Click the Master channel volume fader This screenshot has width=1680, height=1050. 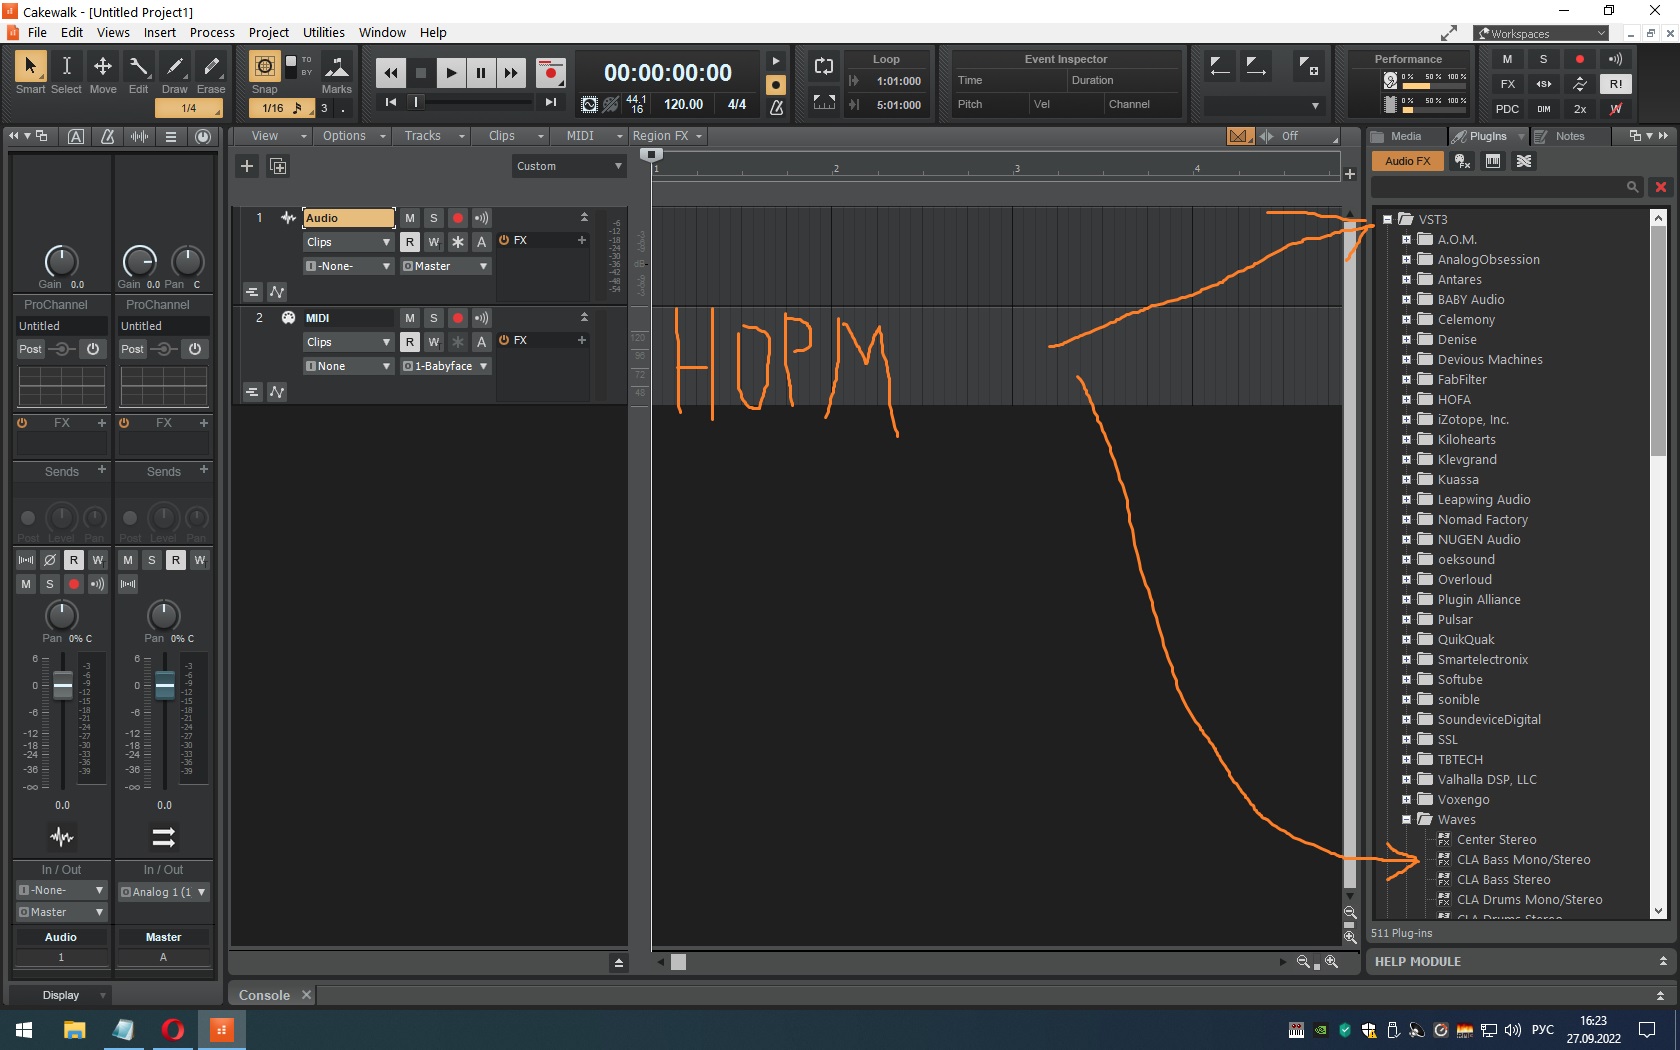(164, 686)
